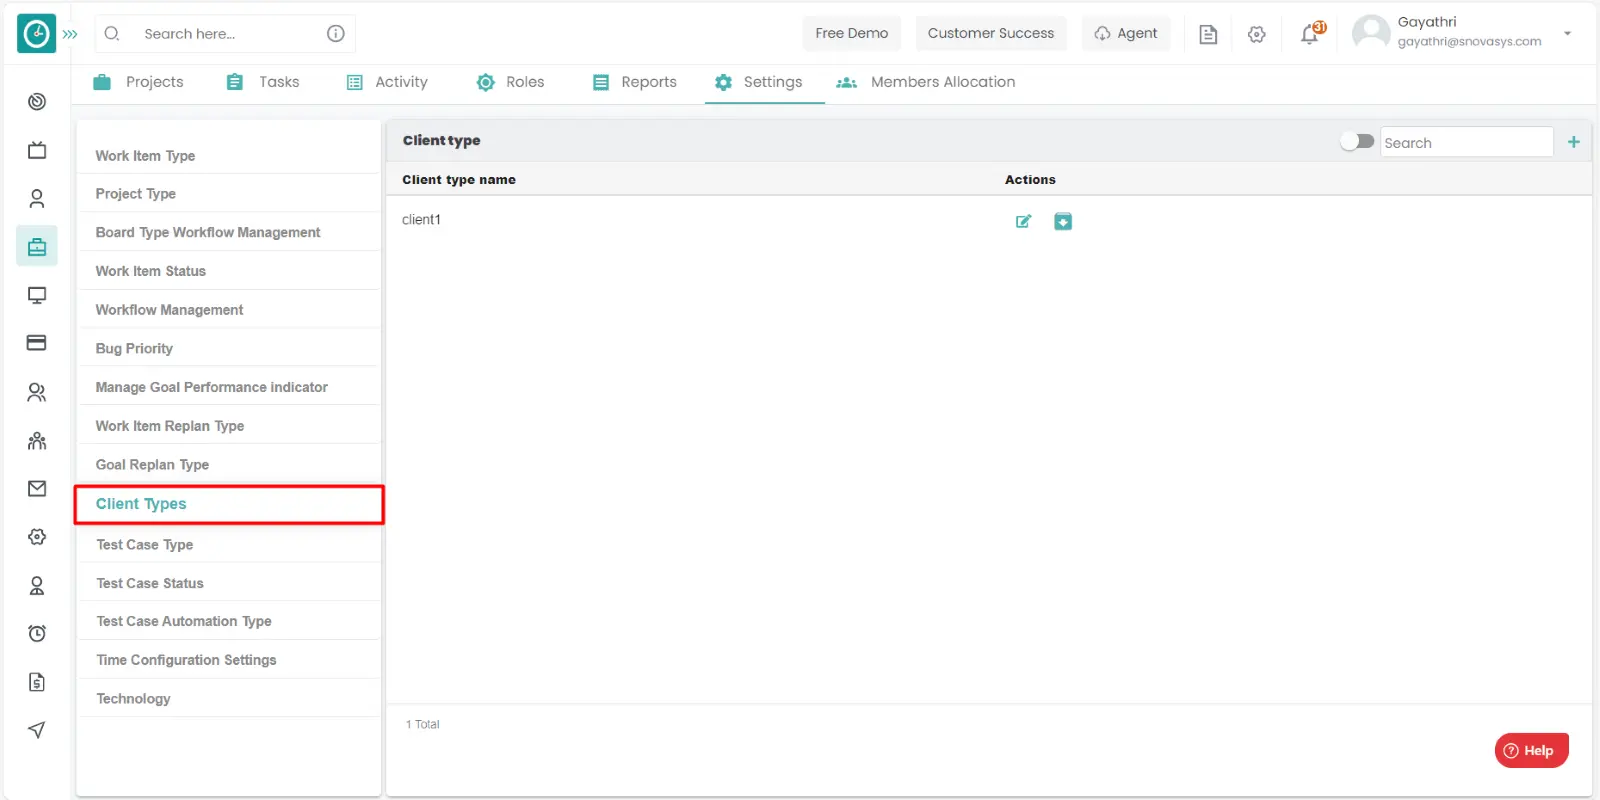Click the briefcase projects sidebar icon

37,246
